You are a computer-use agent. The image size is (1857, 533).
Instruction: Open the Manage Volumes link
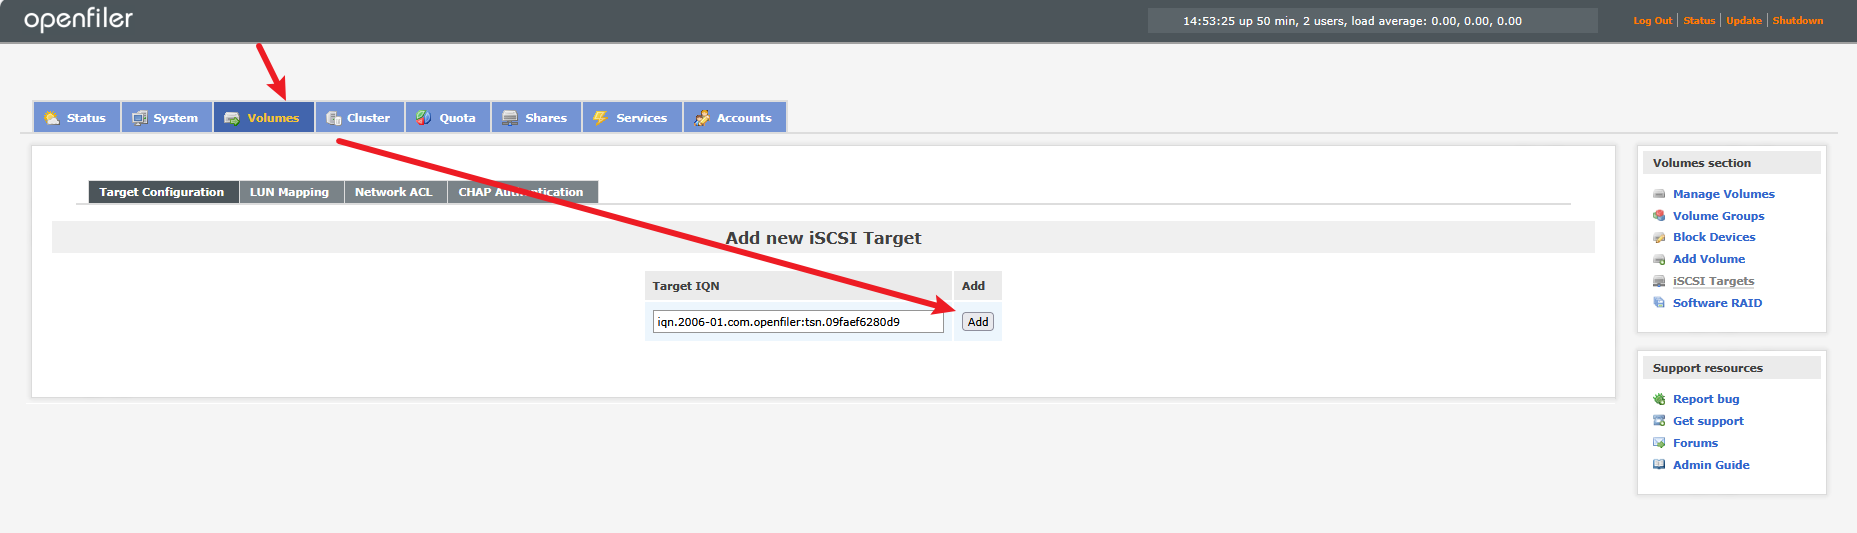1724,194
